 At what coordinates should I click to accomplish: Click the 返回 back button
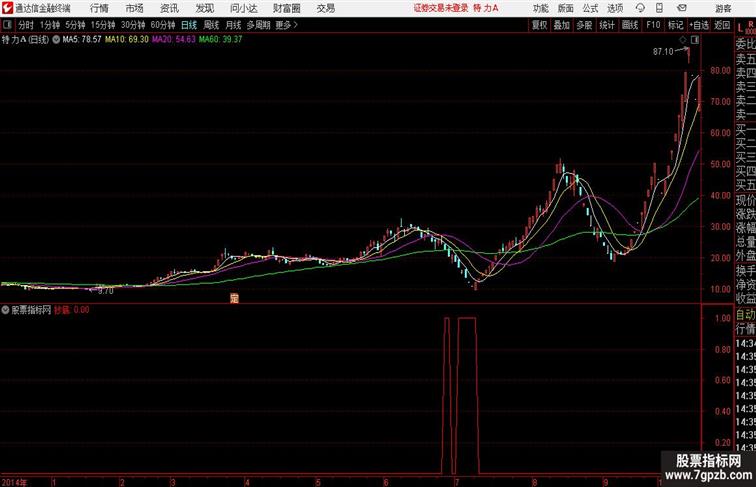722,25
